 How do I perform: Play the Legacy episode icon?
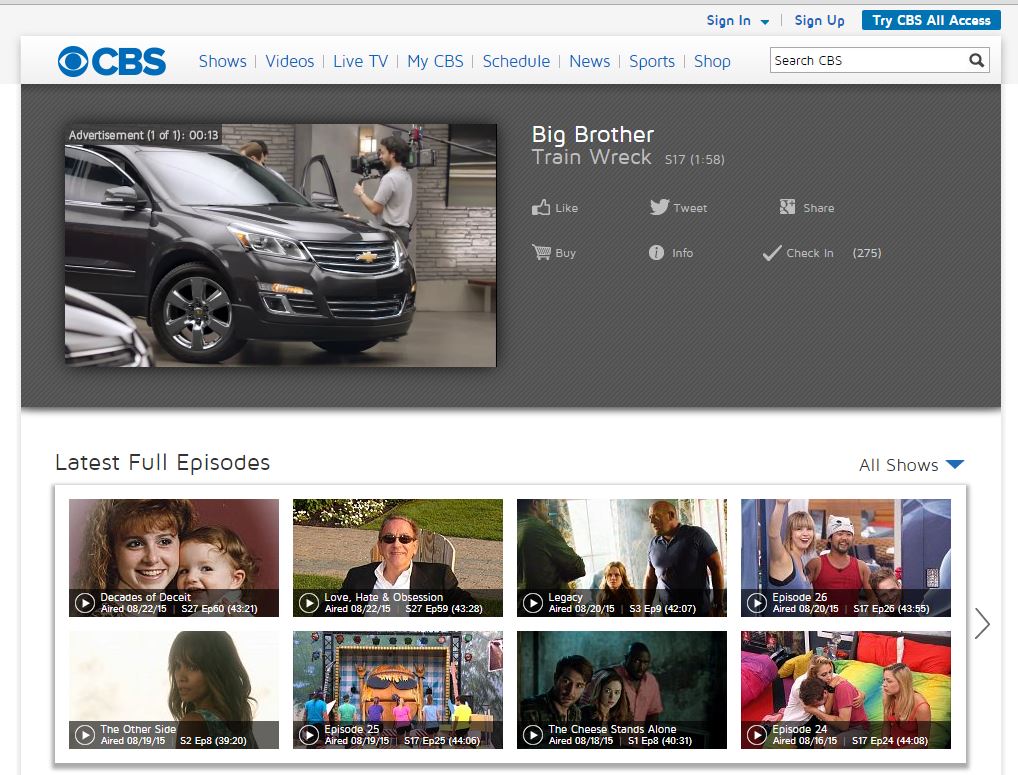[533, 603]
